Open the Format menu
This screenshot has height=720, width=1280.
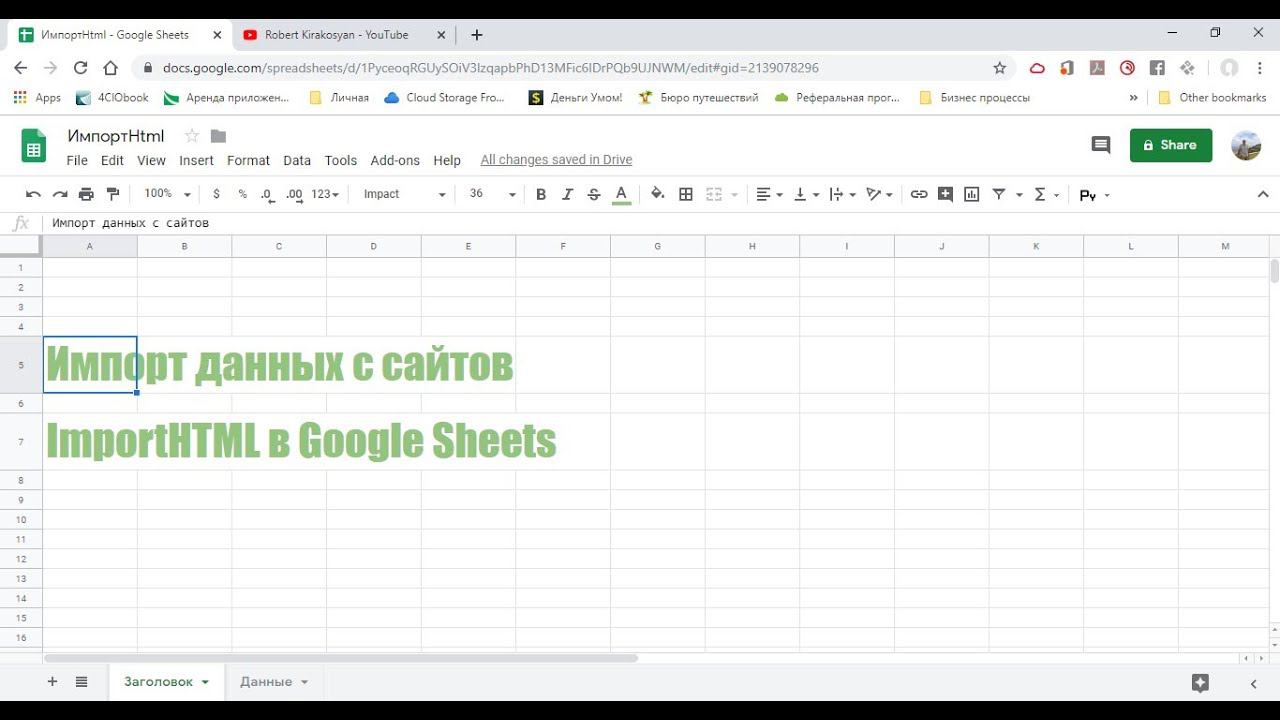[248, 160]
